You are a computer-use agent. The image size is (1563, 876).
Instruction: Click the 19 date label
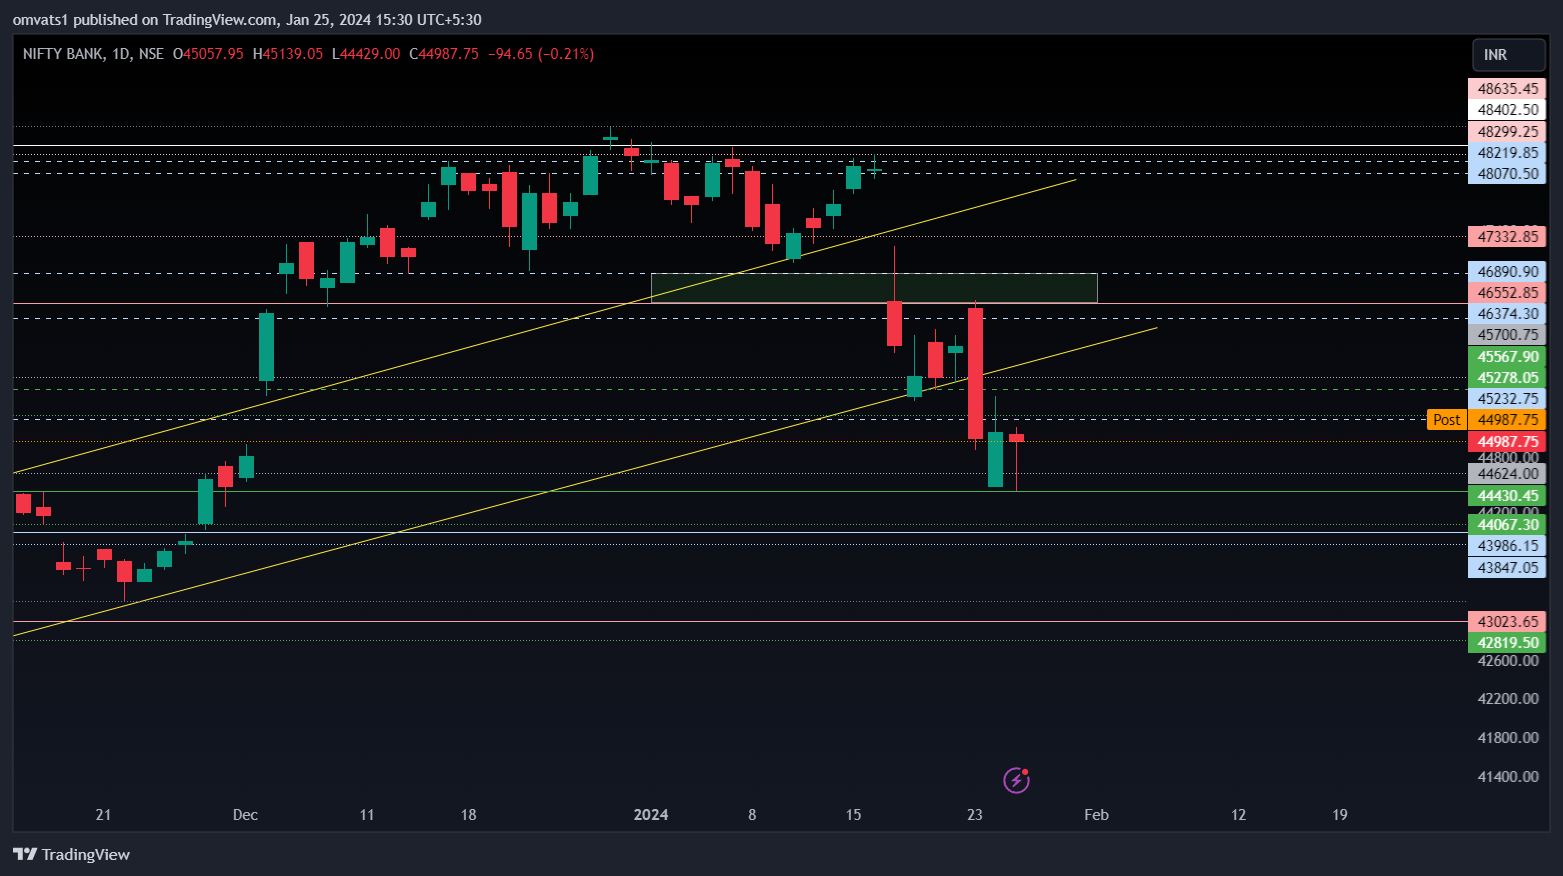pyautogui.click(x=1340, y=815)
